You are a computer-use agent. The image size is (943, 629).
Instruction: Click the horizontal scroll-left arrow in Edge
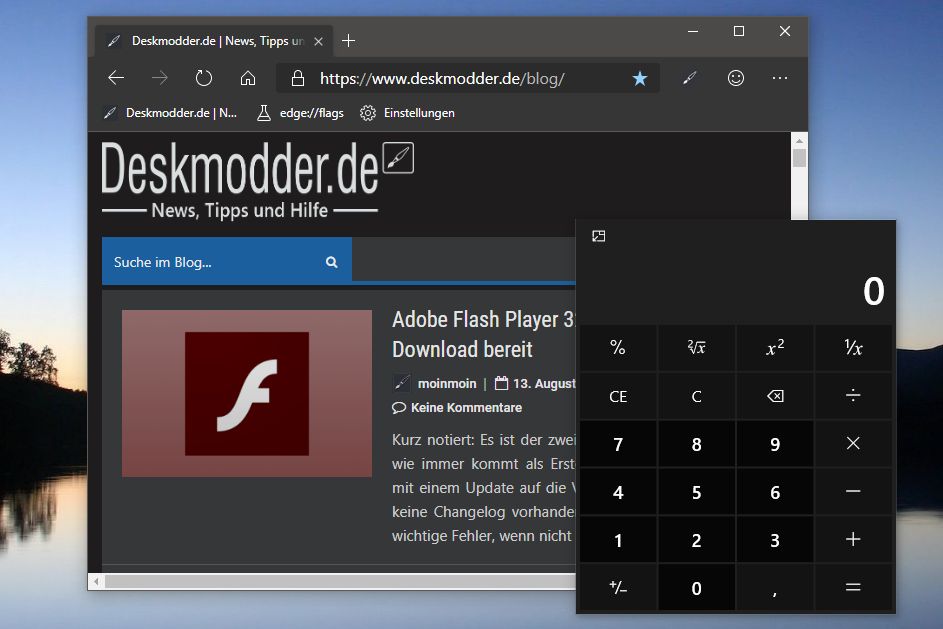coord(96,581)
